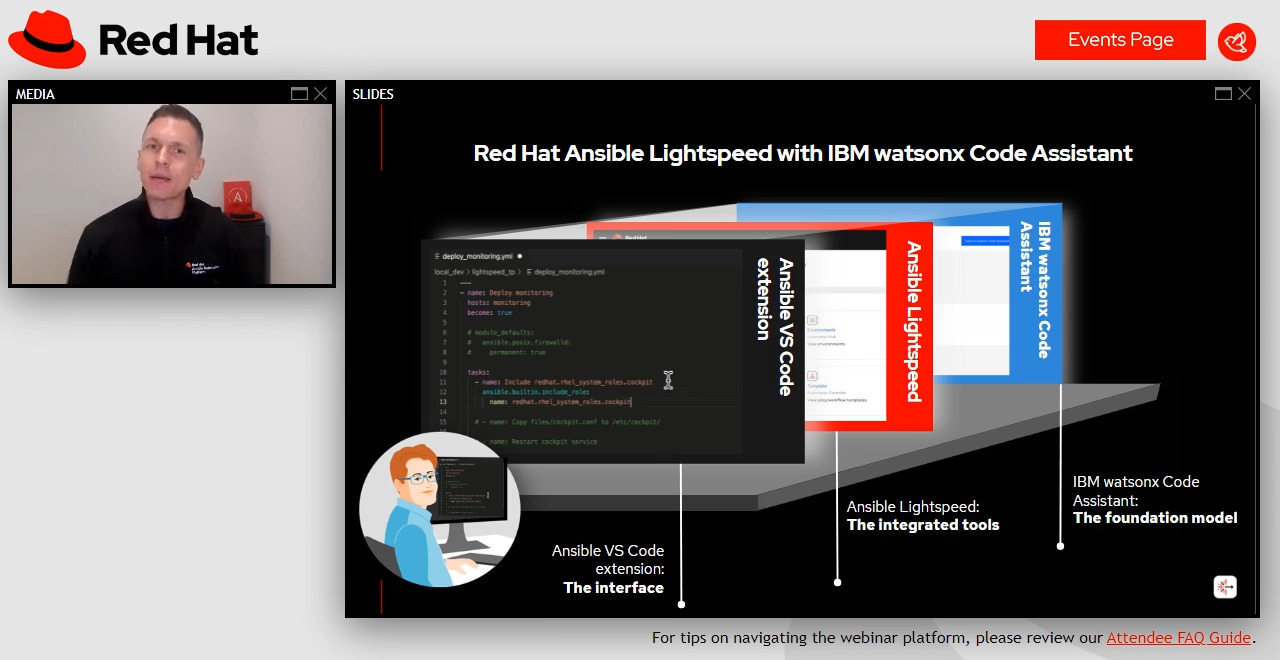Close the MEDIA panel
Screen dimensions: 1280x660
(320, 94)
